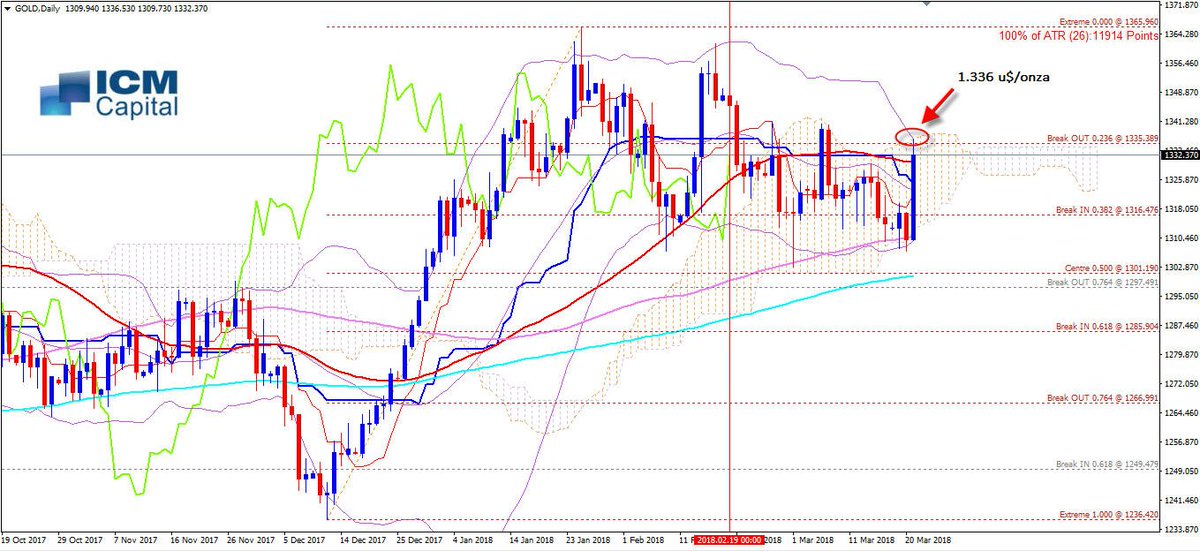Click price scale value 1302.870

click(1181, 267)
